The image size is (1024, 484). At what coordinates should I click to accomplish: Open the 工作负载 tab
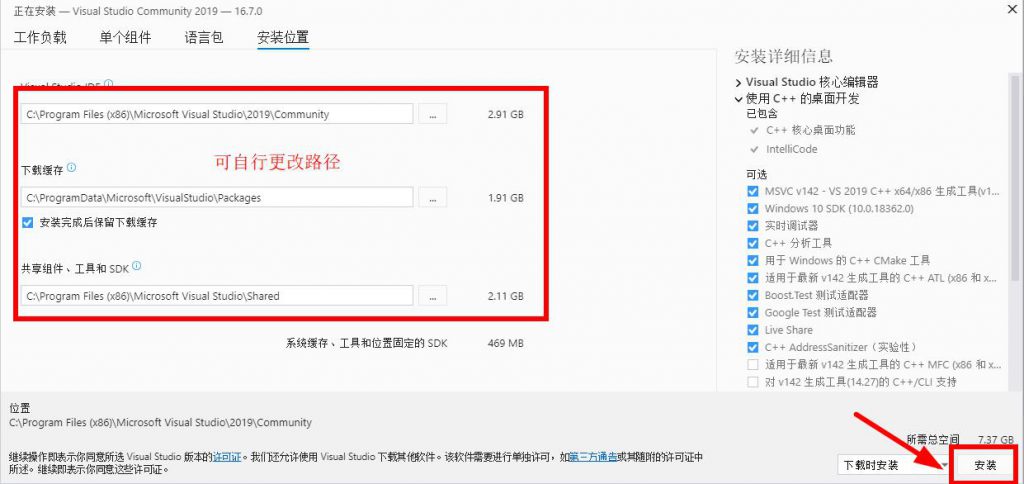(40, 37)
